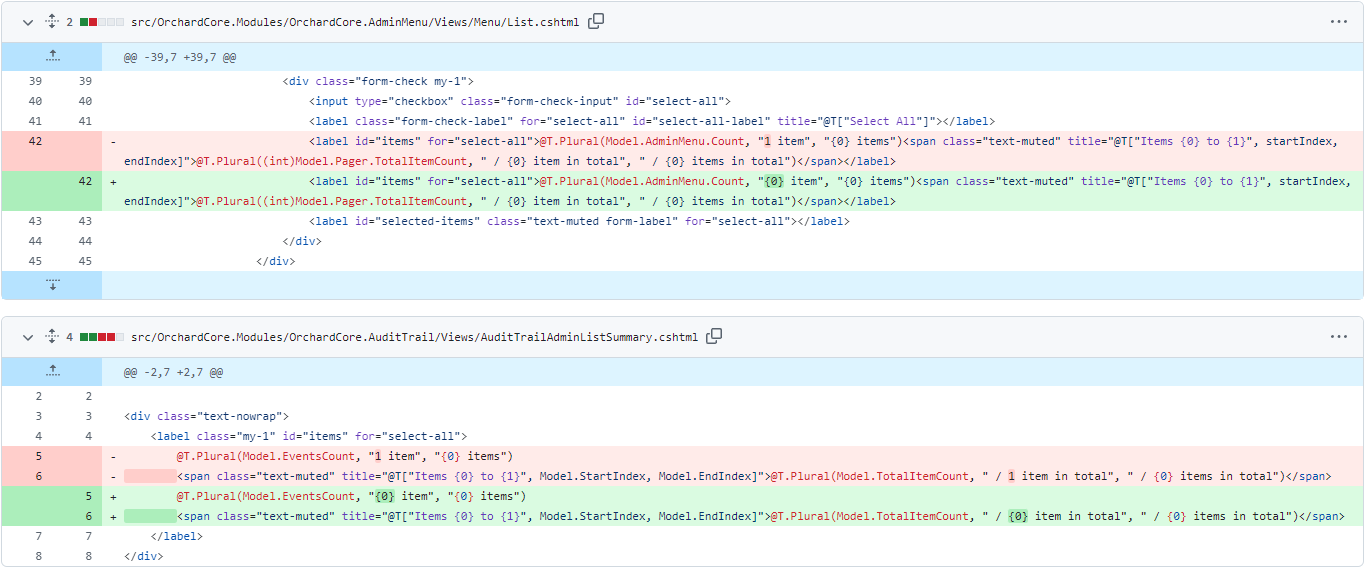This screenshot has width=1365, height=582.
Task: Click the diffstat squares of AuditTrailAdminListSummary.cshtml
Action: click(x=101, y=337)
